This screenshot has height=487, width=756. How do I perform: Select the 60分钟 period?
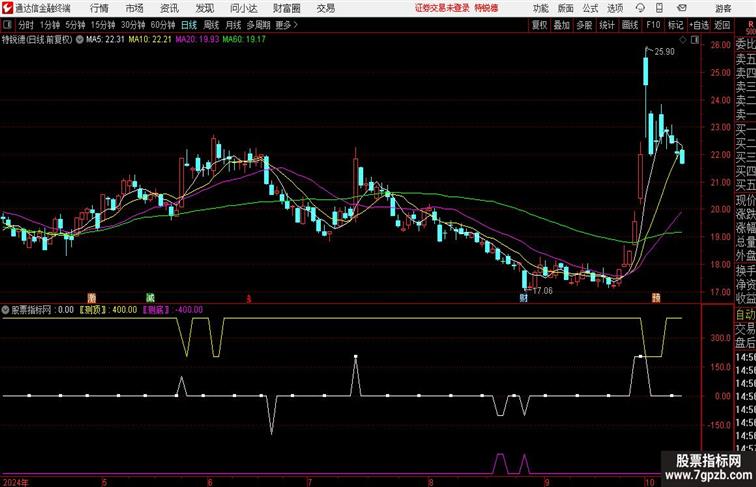tap(163, 25)
